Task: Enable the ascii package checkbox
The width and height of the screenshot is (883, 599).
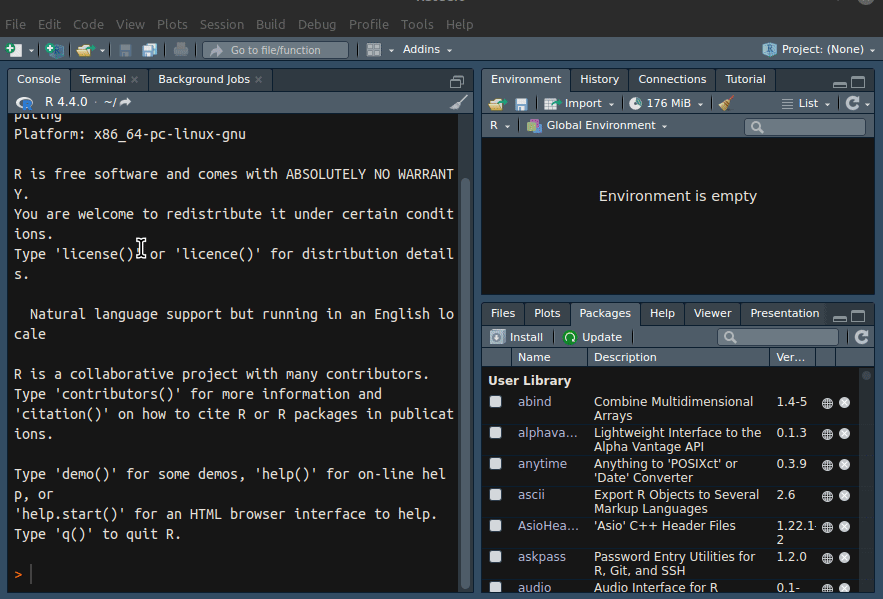Action: [x=496, y=495]
